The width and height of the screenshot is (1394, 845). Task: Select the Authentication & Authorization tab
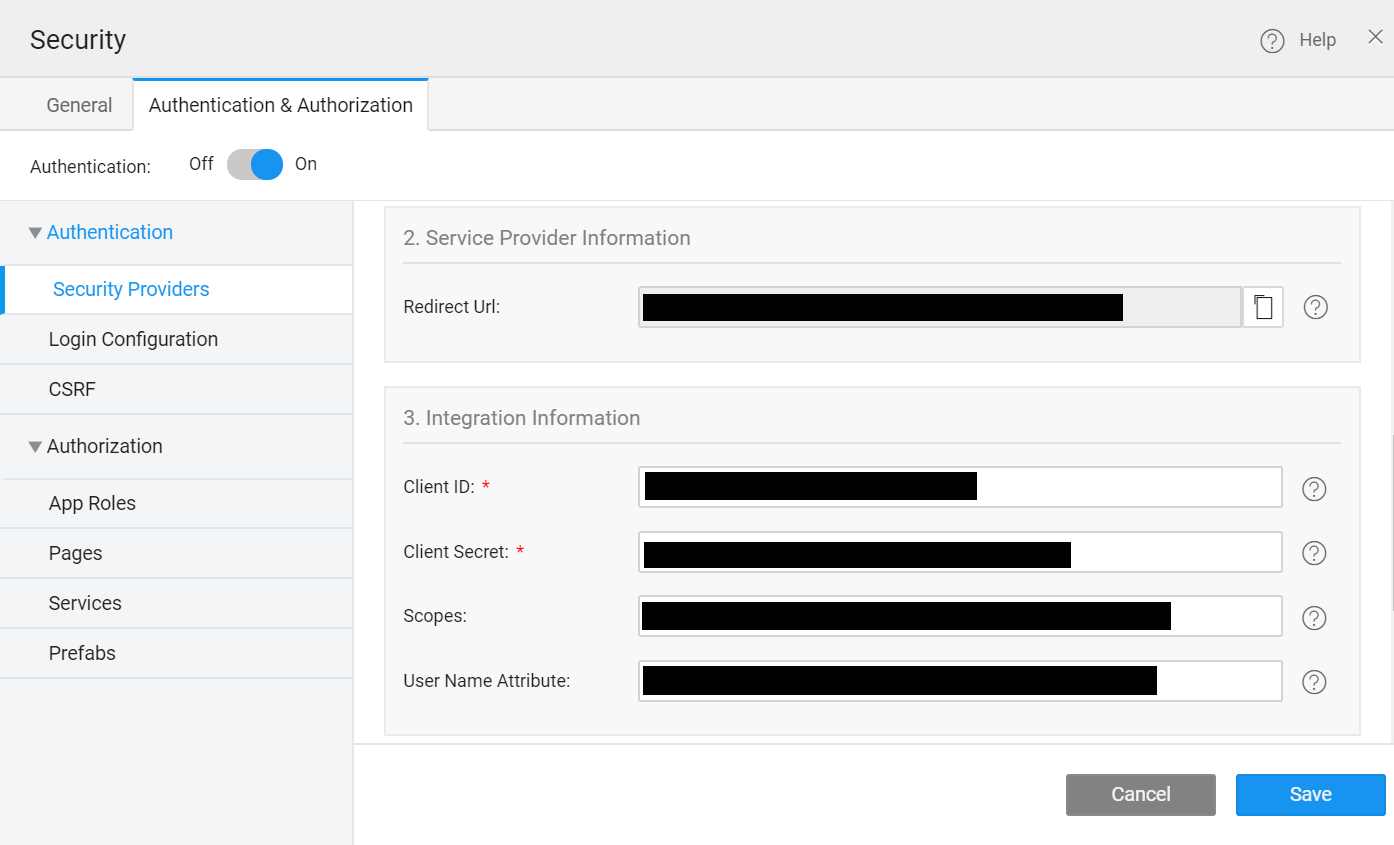[x=280, y=104]
